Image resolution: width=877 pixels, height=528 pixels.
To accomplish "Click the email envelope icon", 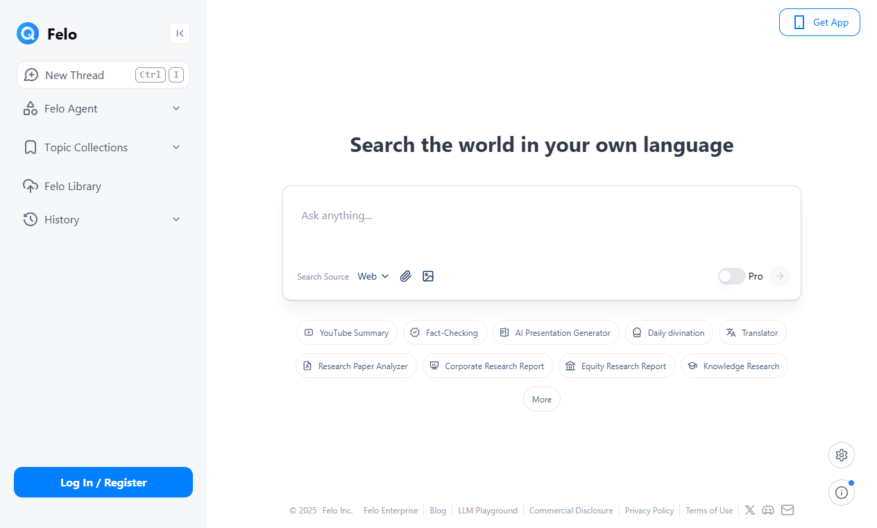I will click(788, 510).
